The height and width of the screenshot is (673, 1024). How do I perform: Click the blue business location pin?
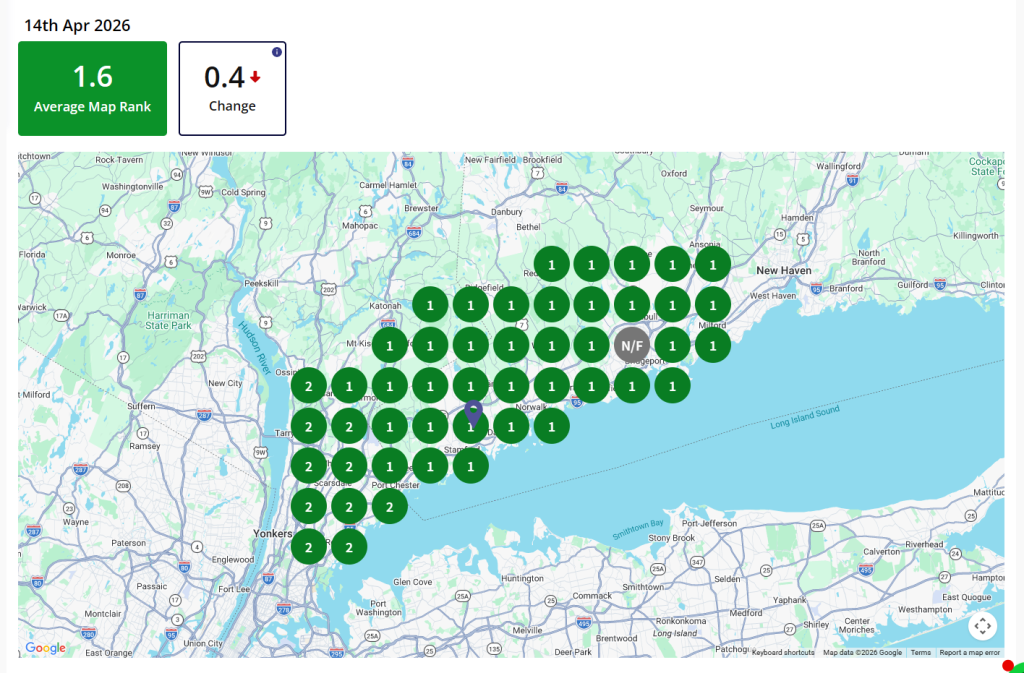473,415
